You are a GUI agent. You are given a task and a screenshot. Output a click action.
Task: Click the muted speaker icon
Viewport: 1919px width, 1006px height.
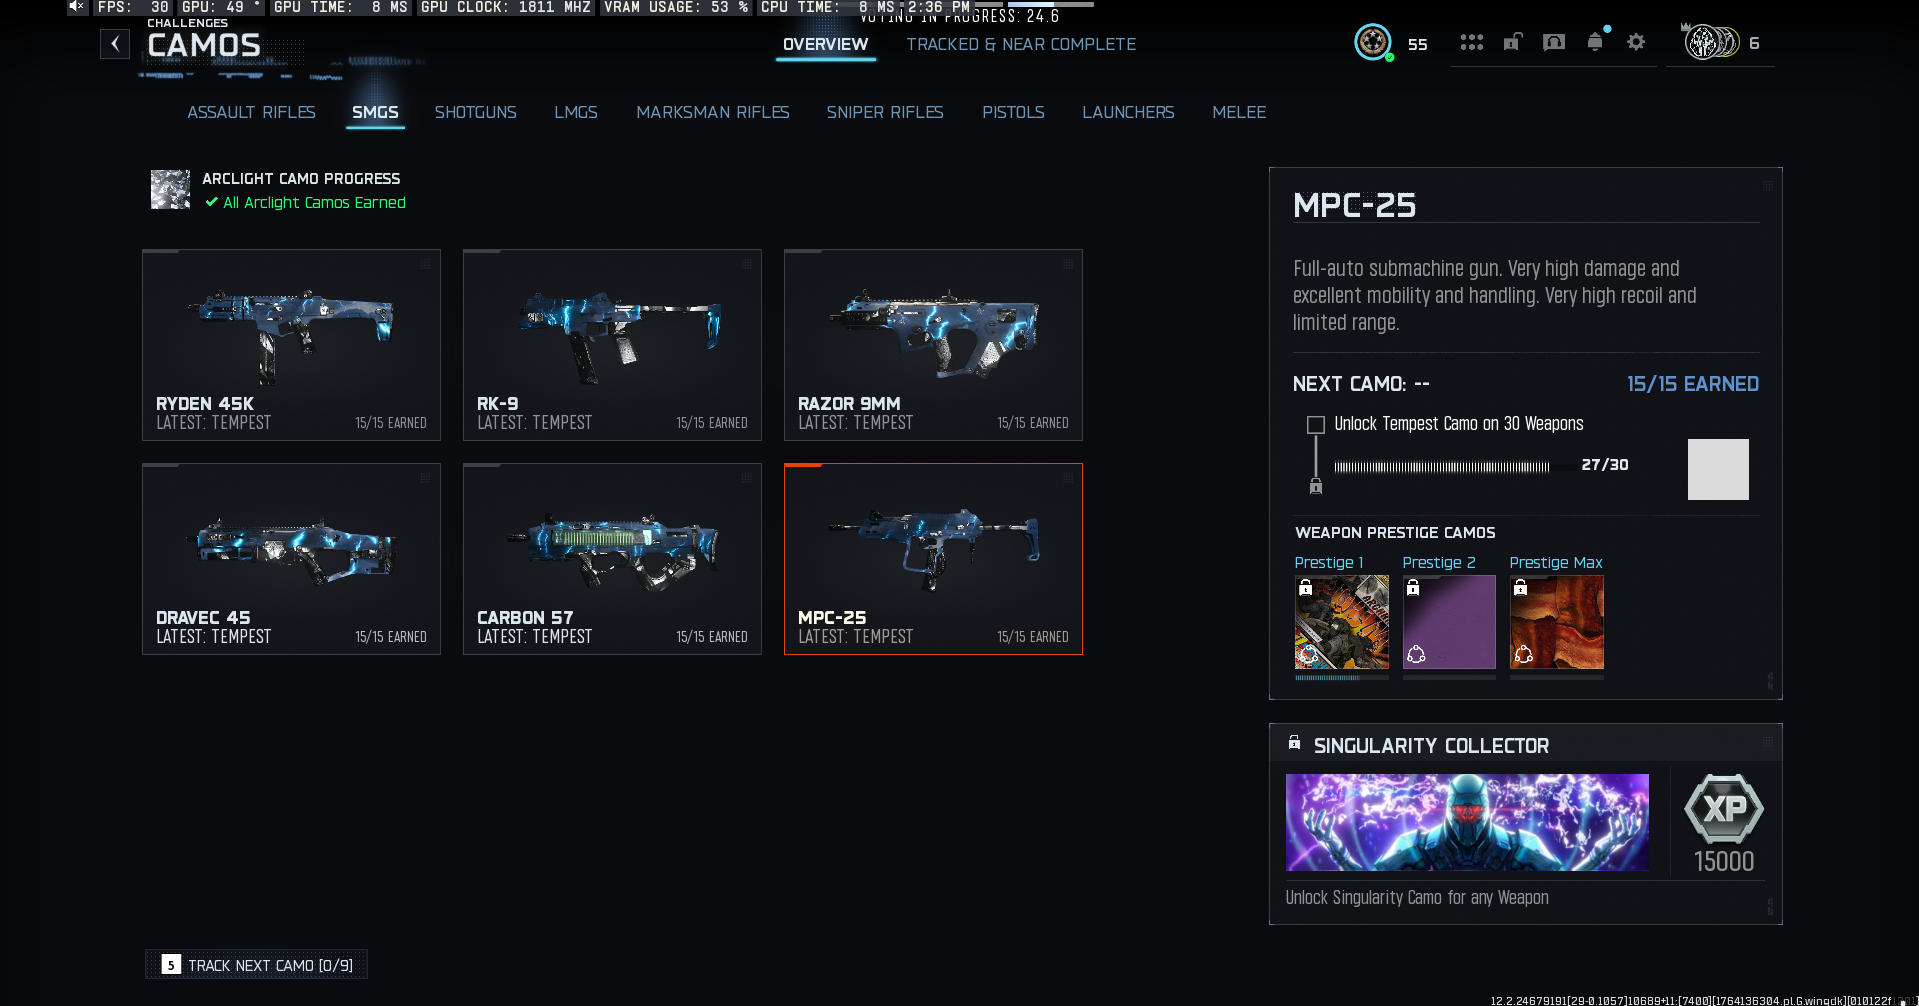(76, 8)
